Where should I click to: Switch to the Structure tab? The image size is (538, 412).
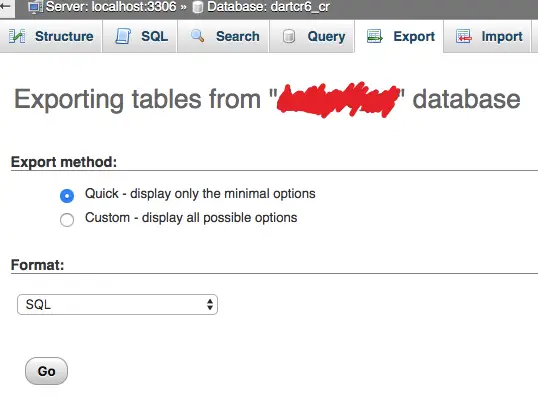coord(51,36)
